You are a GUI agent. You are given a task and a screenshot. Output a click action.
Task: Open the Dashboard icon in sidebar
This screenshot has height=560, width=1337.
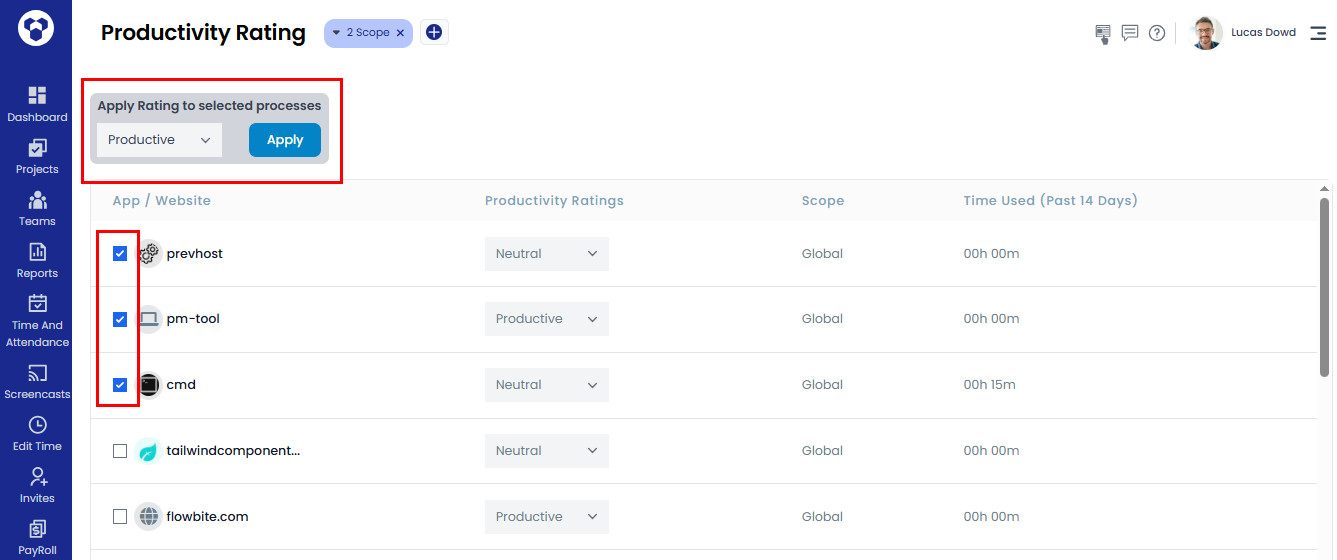pyautogui.click(x=37, y=96)
